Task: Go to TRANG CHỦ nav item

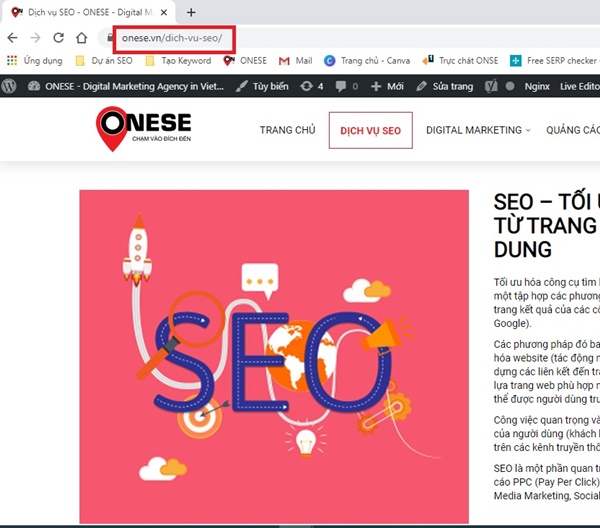Action: pyautogui.click(x=287, y=130)
